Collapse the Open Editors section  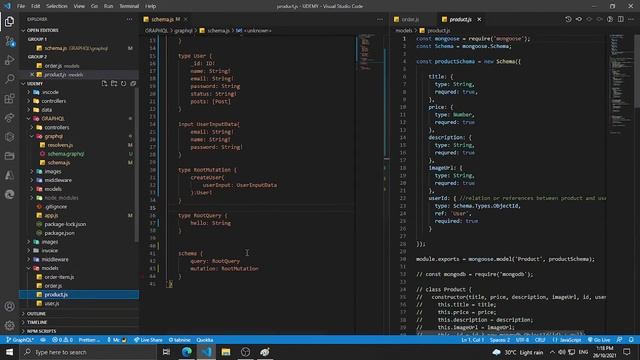coord(42,30)
